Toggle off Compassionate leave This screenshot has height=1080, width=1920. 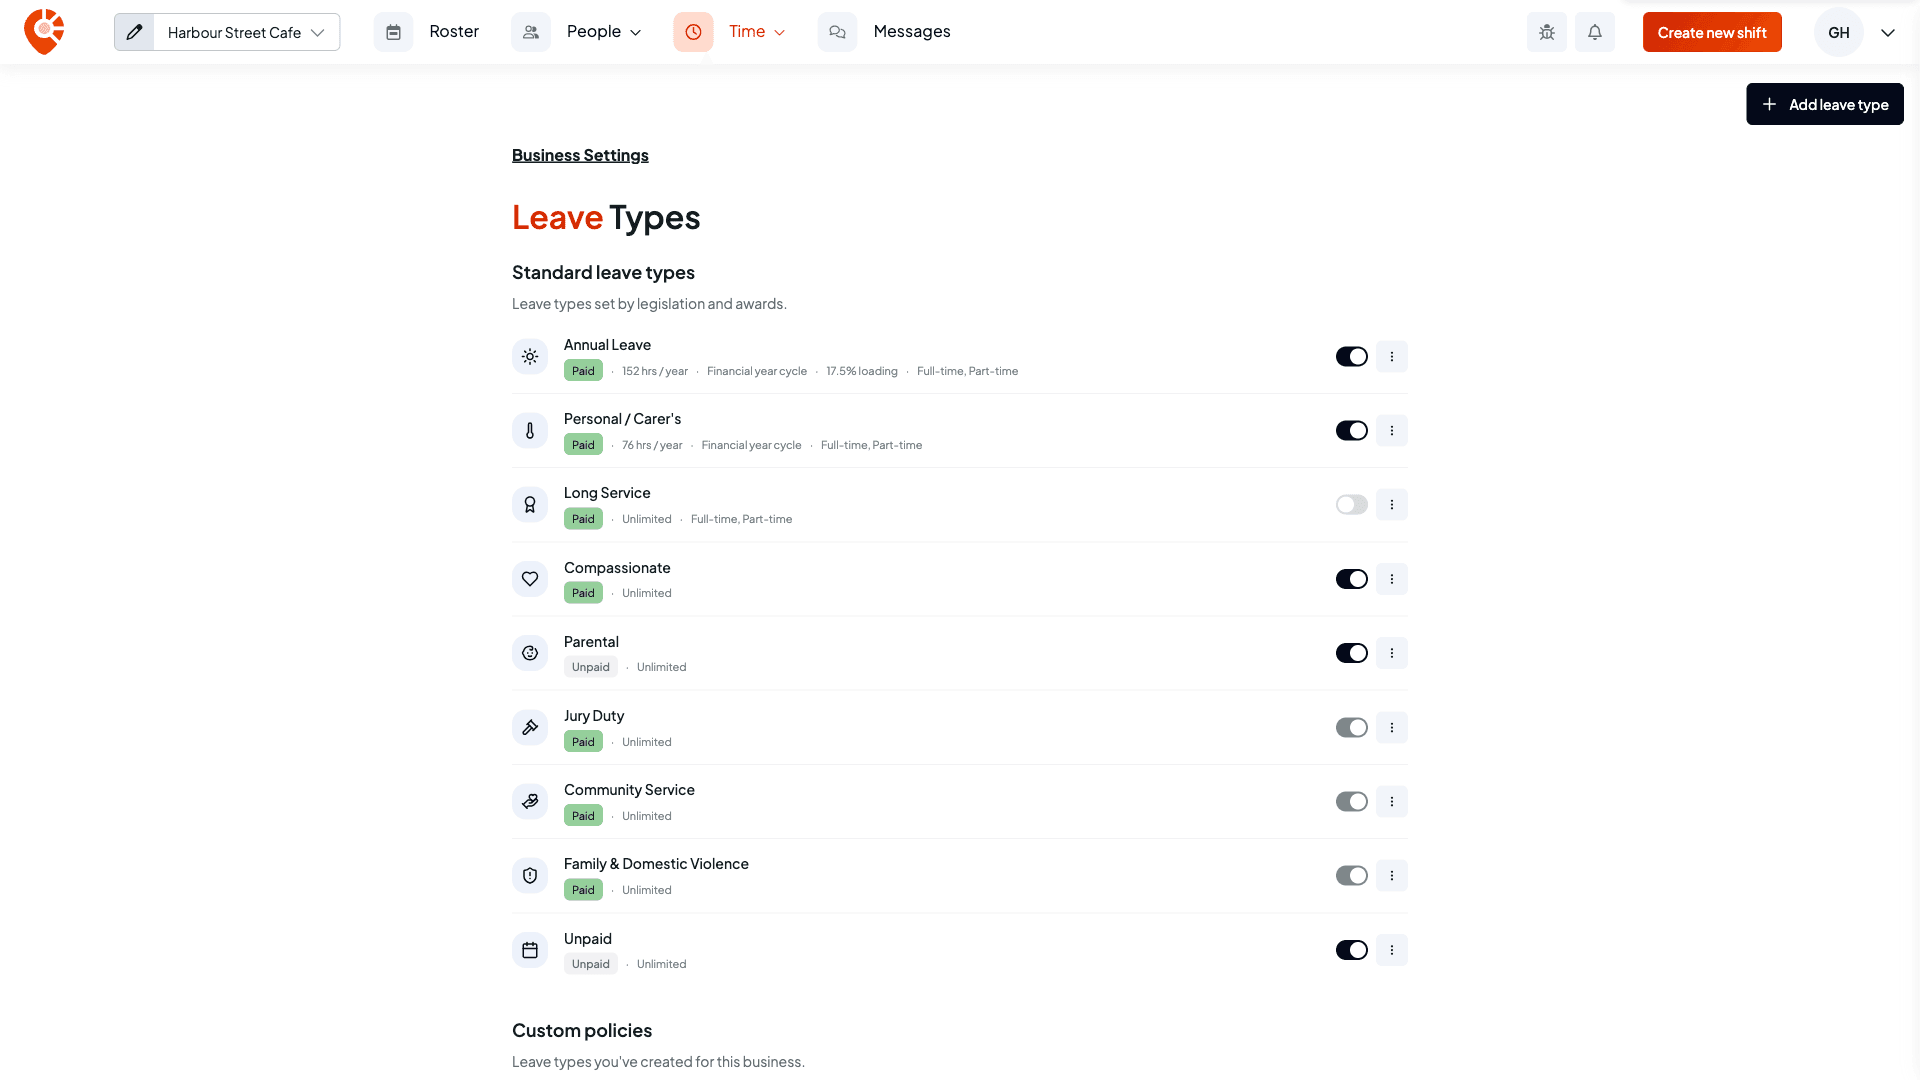tap(1351, 579)
